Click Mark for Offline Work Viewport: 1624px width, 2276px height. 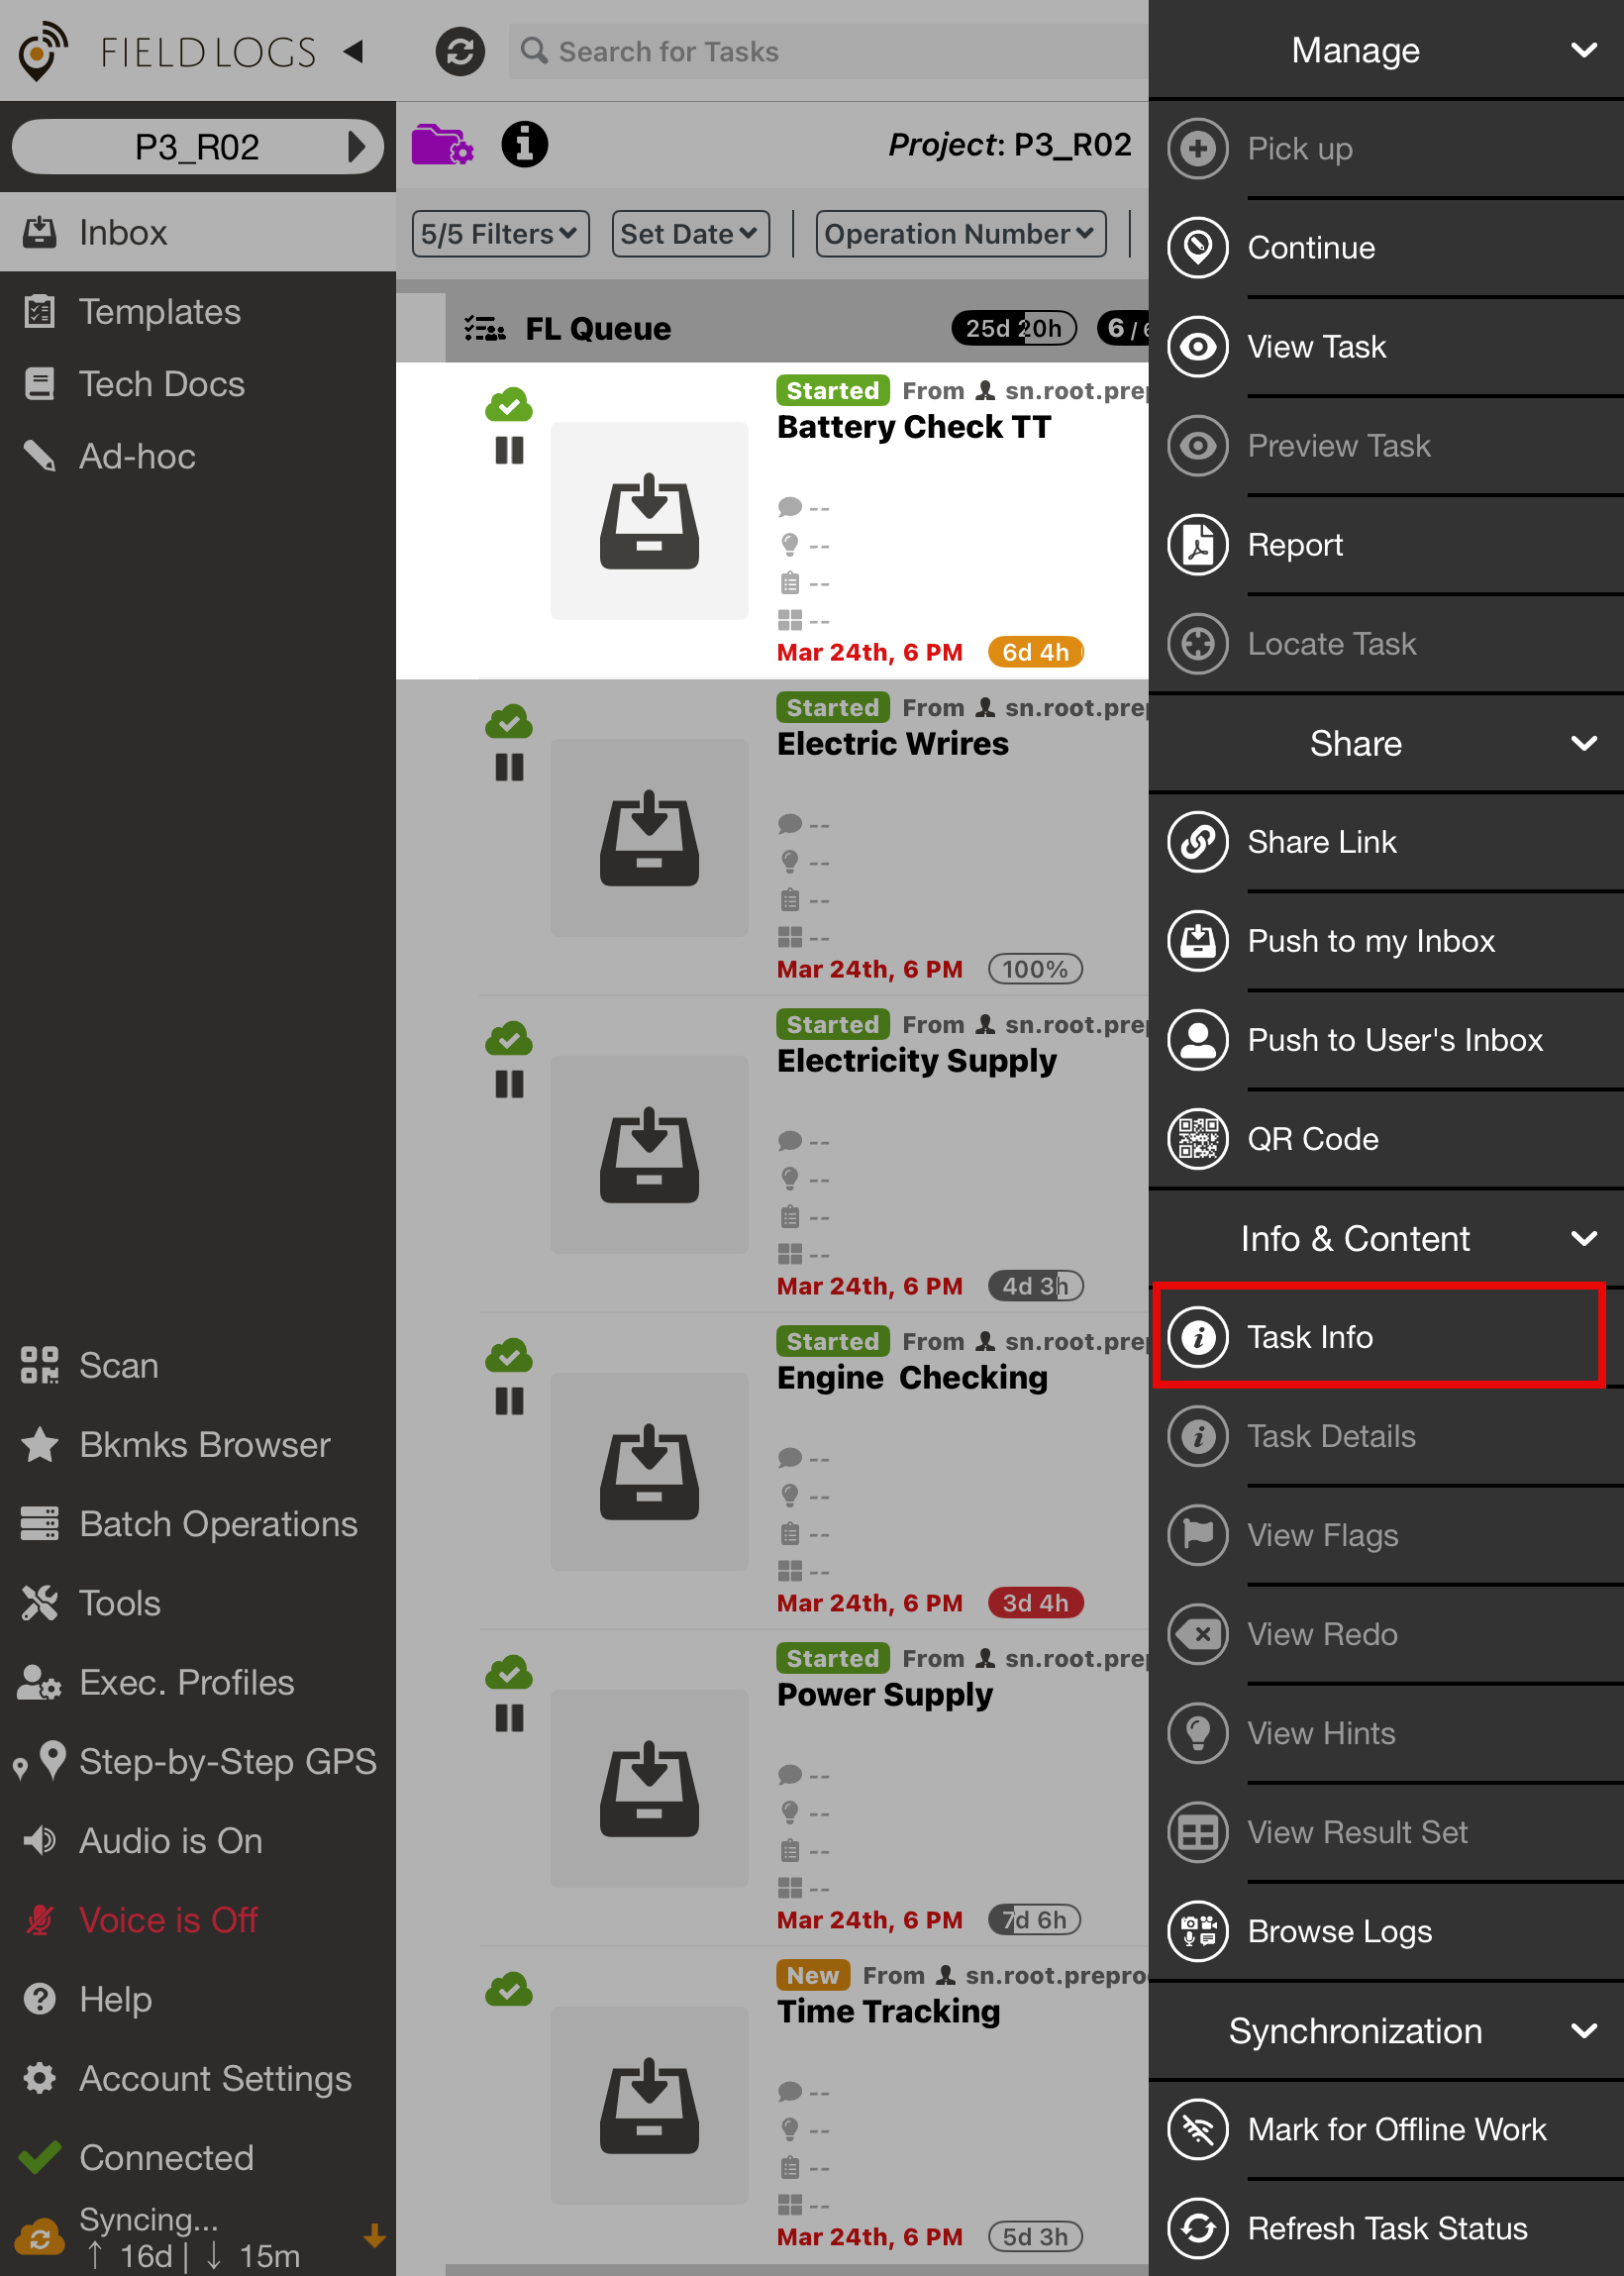[x=1395, y=2129]
